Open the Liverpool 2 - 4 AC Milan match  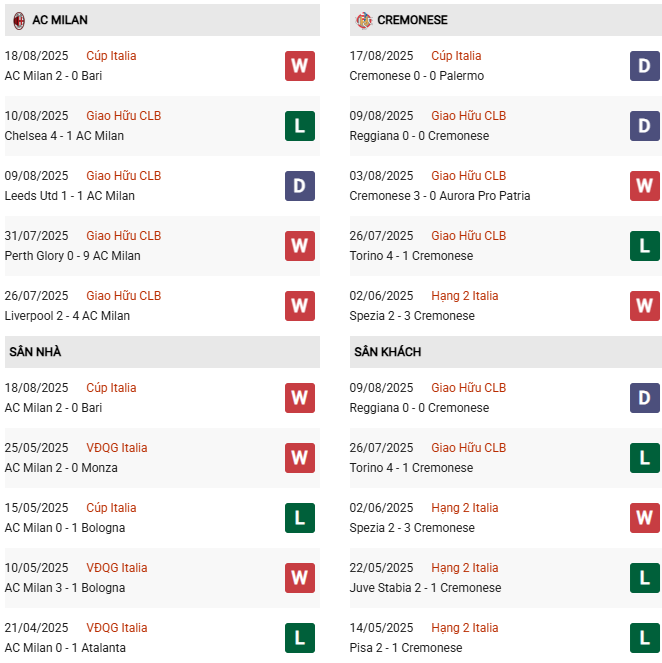tap(67, 316)
